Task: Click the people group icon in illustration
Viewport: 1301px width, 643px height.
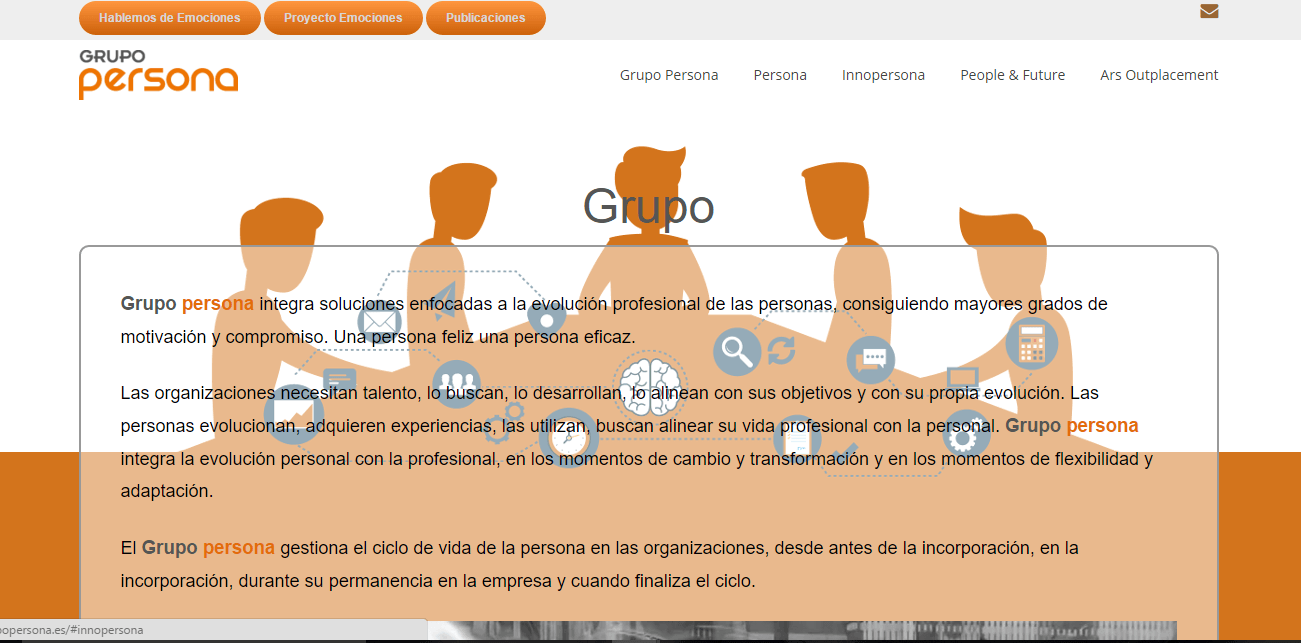Action: [x=459, y=383]
